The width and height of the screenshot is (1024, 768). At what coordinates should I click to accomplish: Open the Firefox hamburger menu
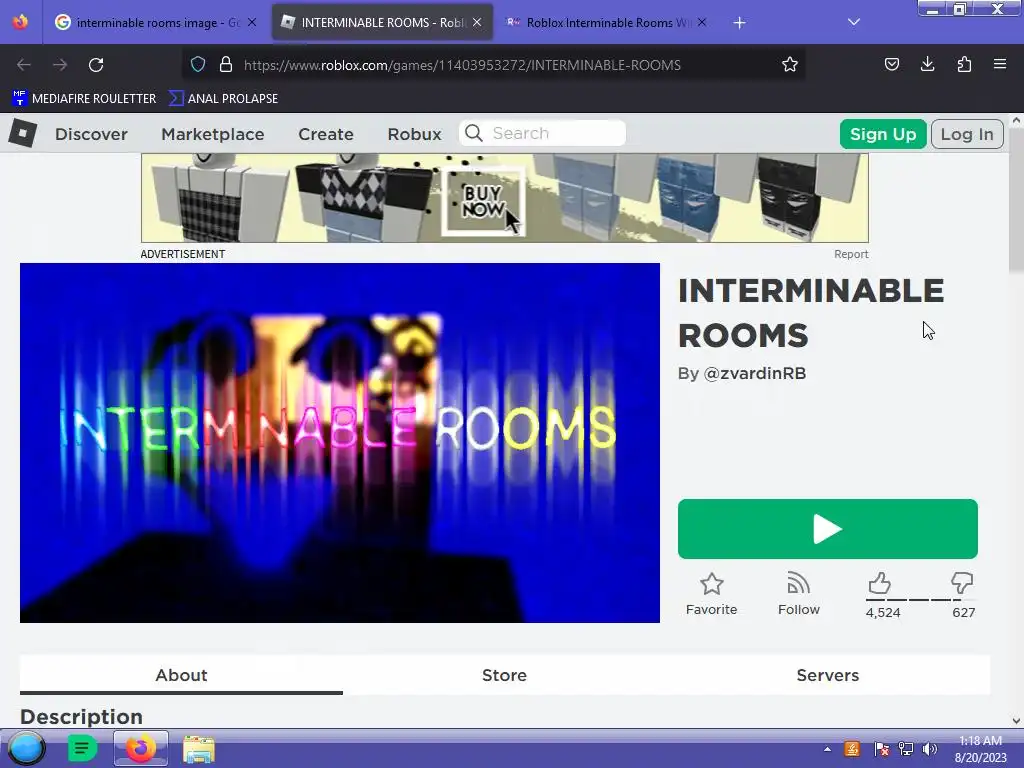999,64
